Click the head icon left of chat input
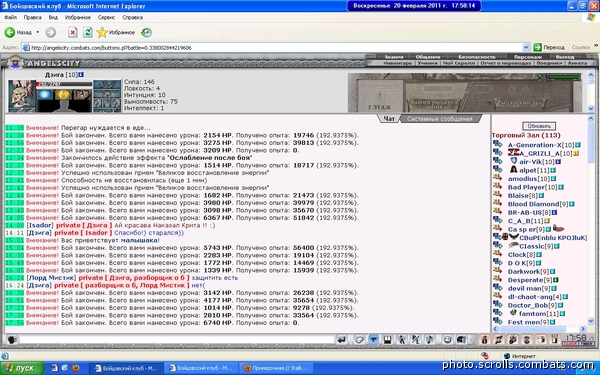This screenshot has height=375, width=600. pyautogui.click(x=12, y=340)
